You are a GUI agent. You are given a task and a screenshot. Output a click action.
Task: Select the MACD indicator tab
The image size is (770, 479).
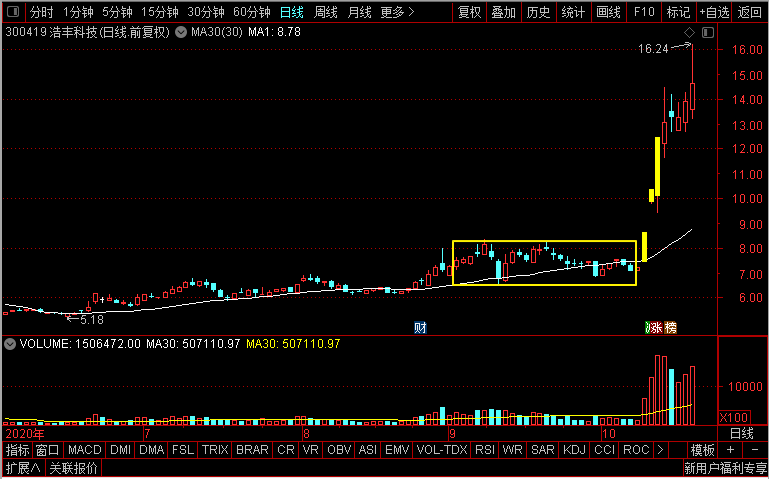[85, 450]
